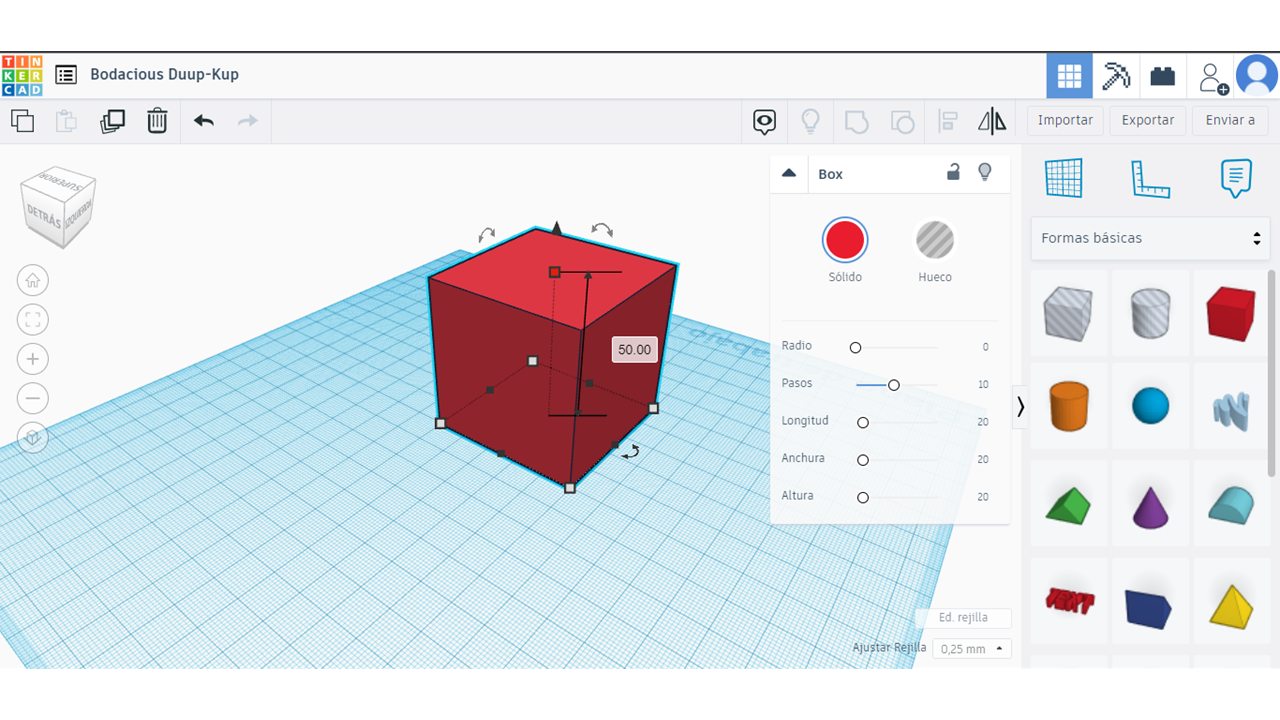Toggle the lock on the Box shape
Viewport: 1280px width, 720px height.
953,172
